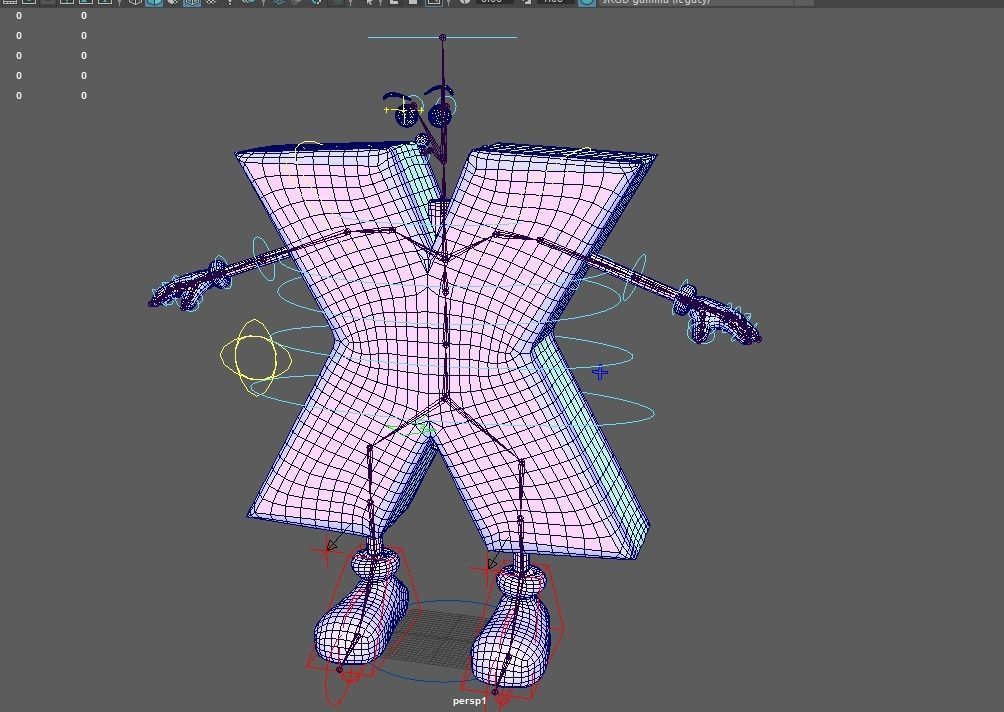This screenshot has width=1004, height=712.
Task: Click the blue cross locator beside the torso
Action: point(599,372)
